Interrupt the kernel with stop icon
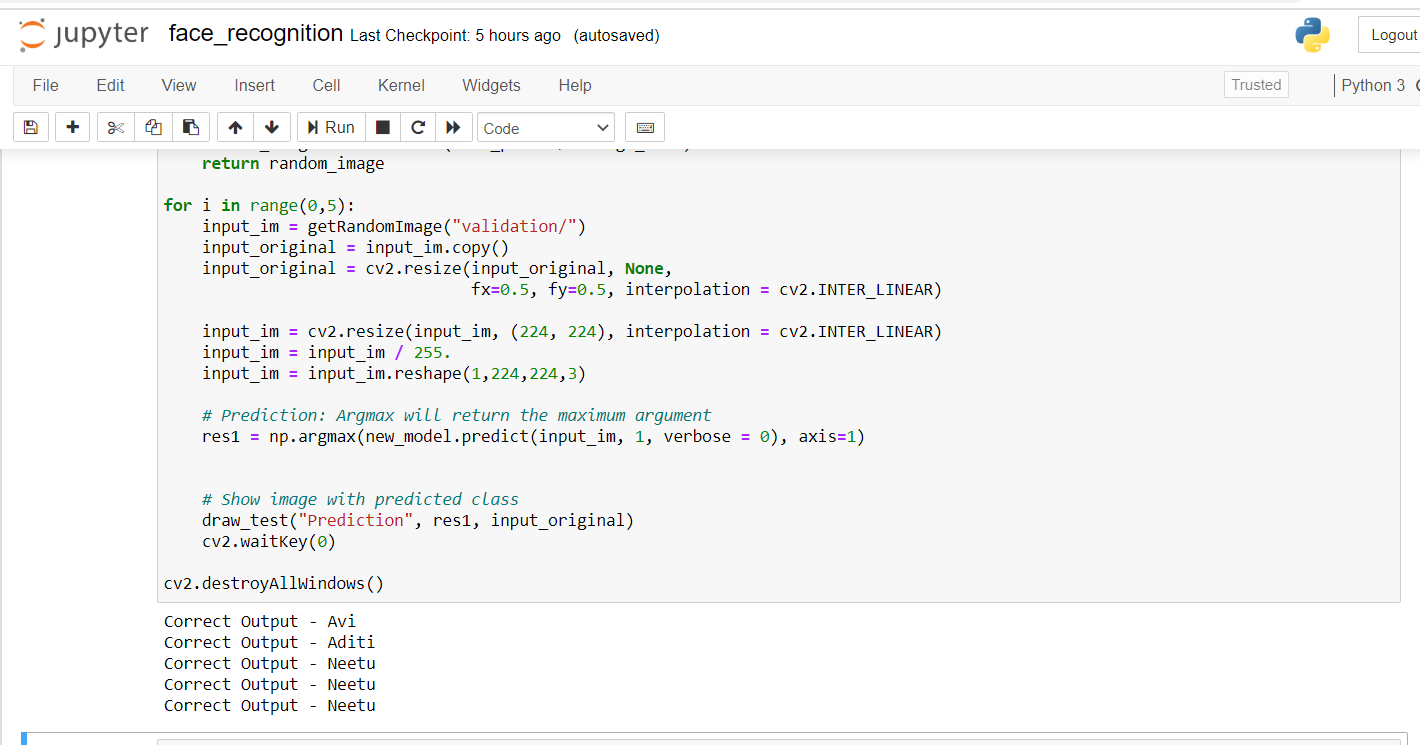The height and width of the screenshot is (745, 1420). [382, 128]
